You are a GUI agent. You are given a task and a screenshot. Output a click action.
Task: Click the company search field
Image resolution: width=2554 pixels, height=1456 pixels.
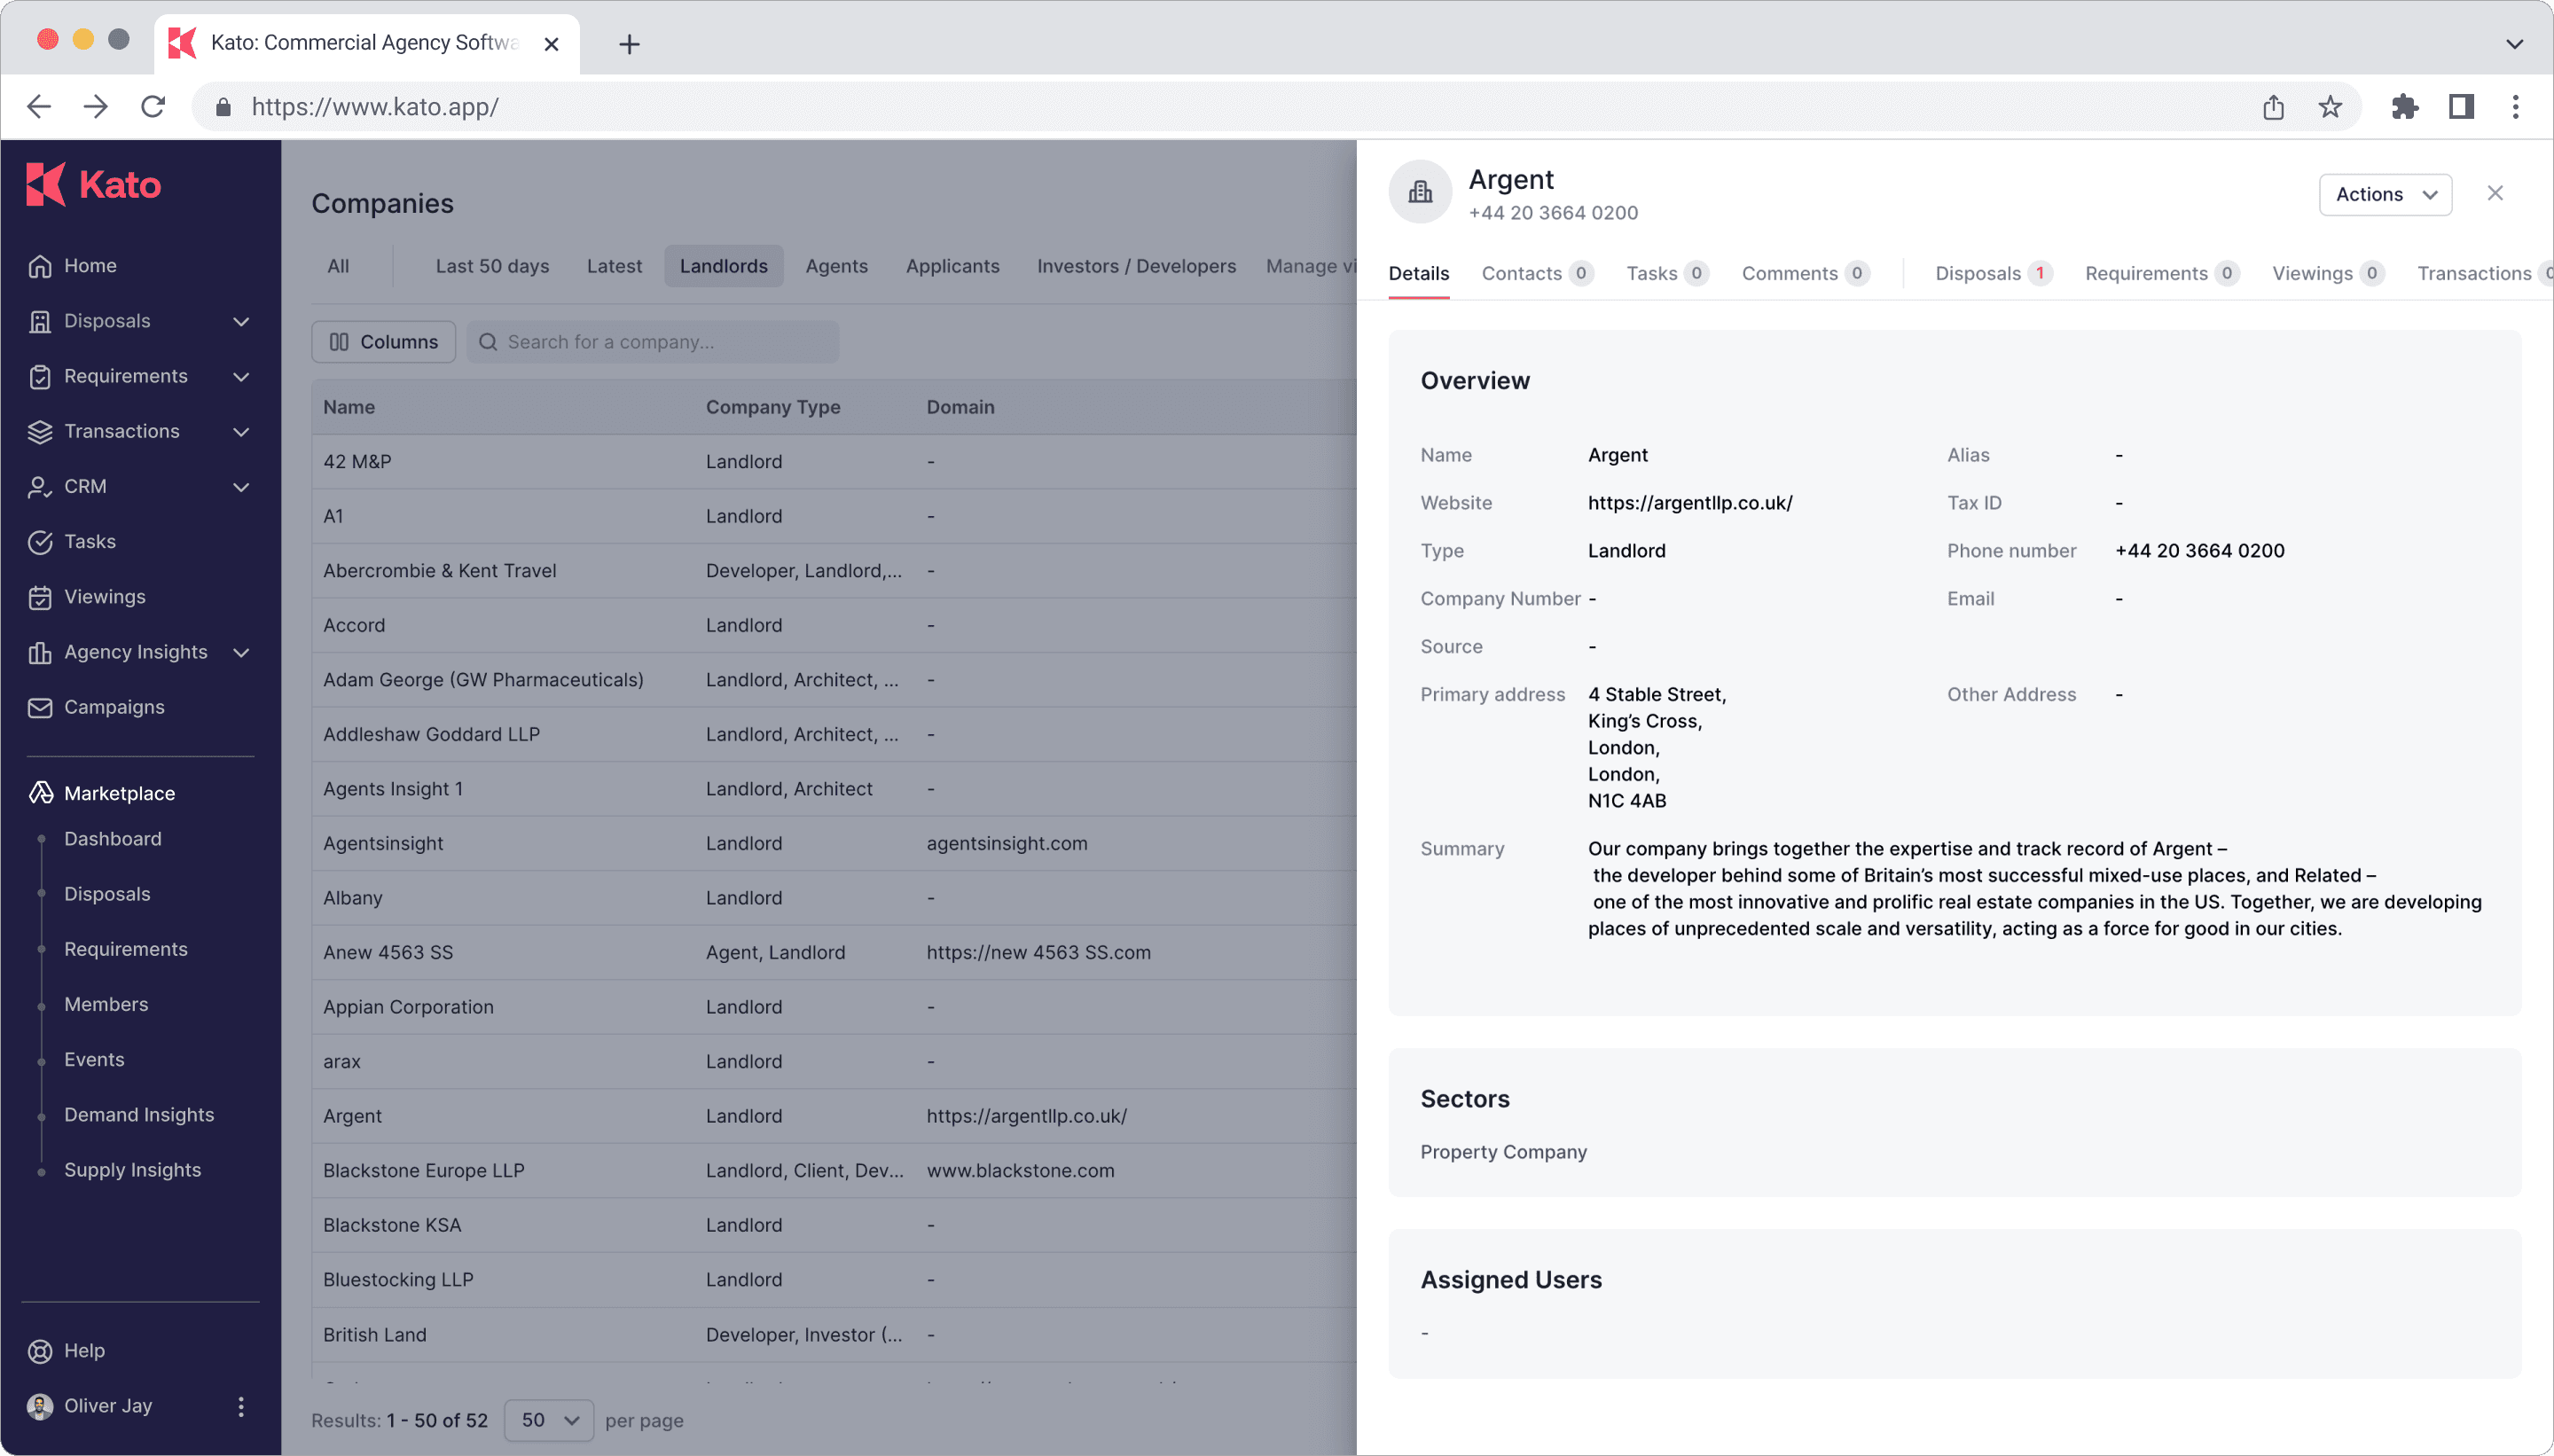click(653, 342)
